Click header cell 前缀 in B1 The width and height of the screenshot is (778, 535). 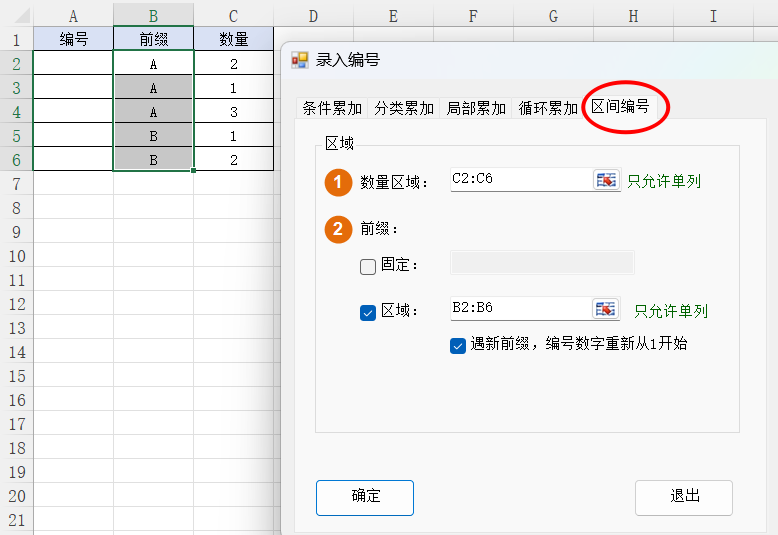[153, 39]
